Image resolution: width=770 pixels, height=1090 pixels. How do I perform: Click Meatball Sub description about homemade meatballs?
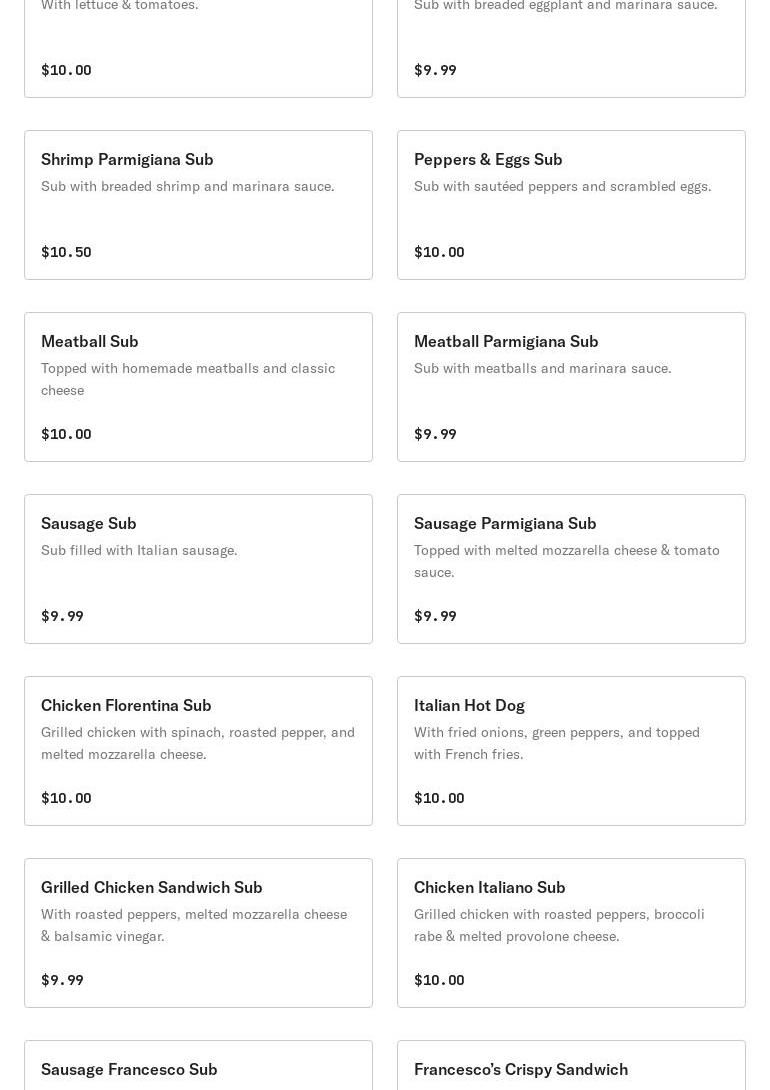point(188,379)
